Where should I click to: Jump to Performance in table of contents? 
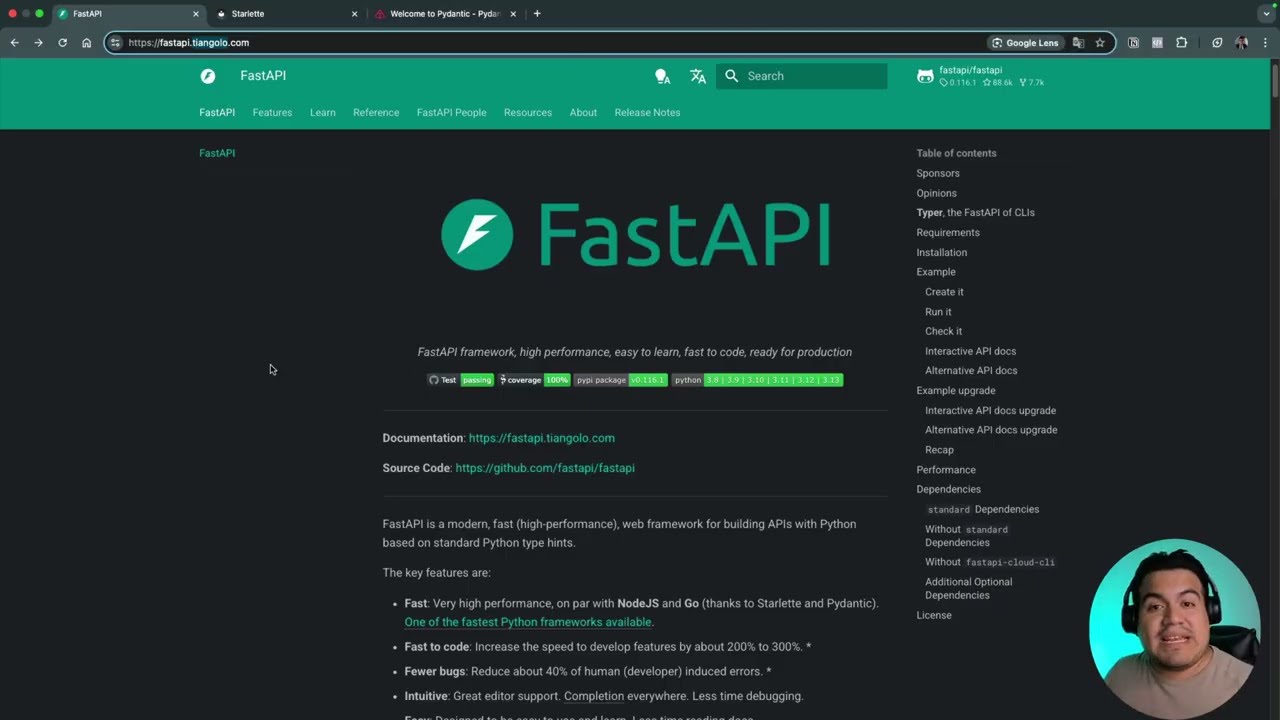coord(946,470)
